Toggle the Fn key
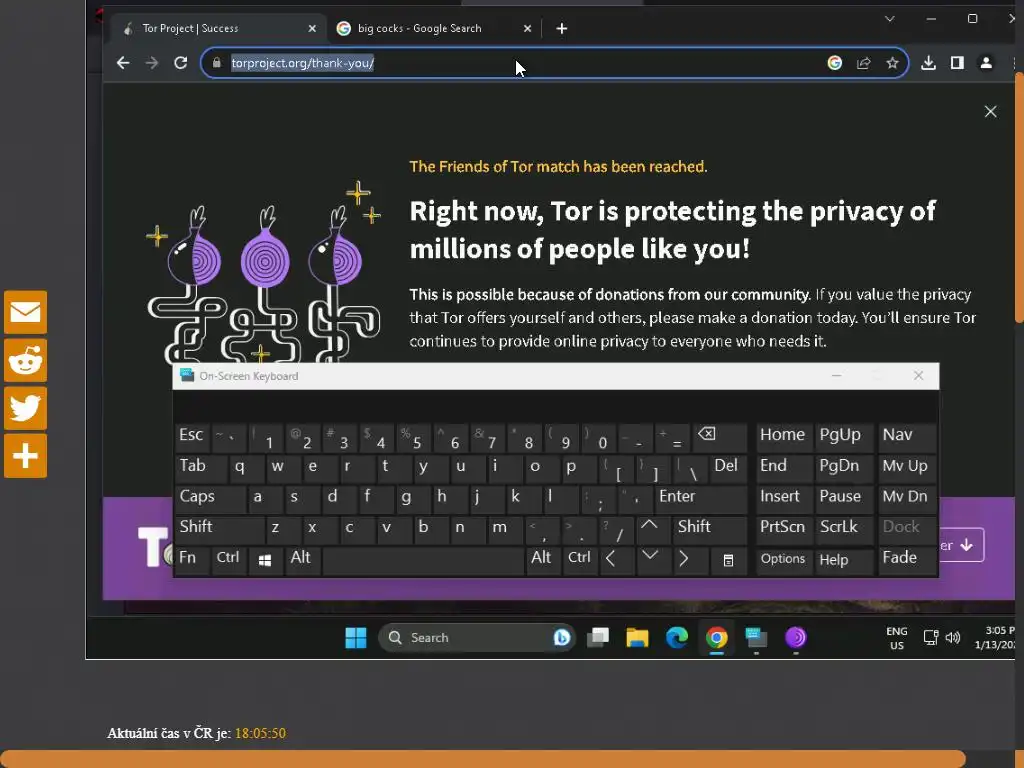 tap(192, 560)
